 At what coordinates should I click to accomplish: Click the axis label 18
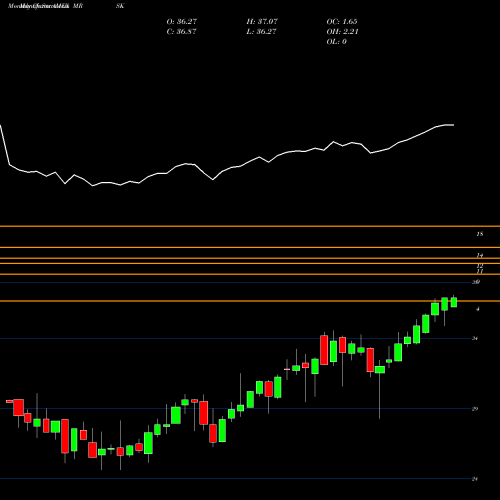pyautogui.click(x=480, y=234)
